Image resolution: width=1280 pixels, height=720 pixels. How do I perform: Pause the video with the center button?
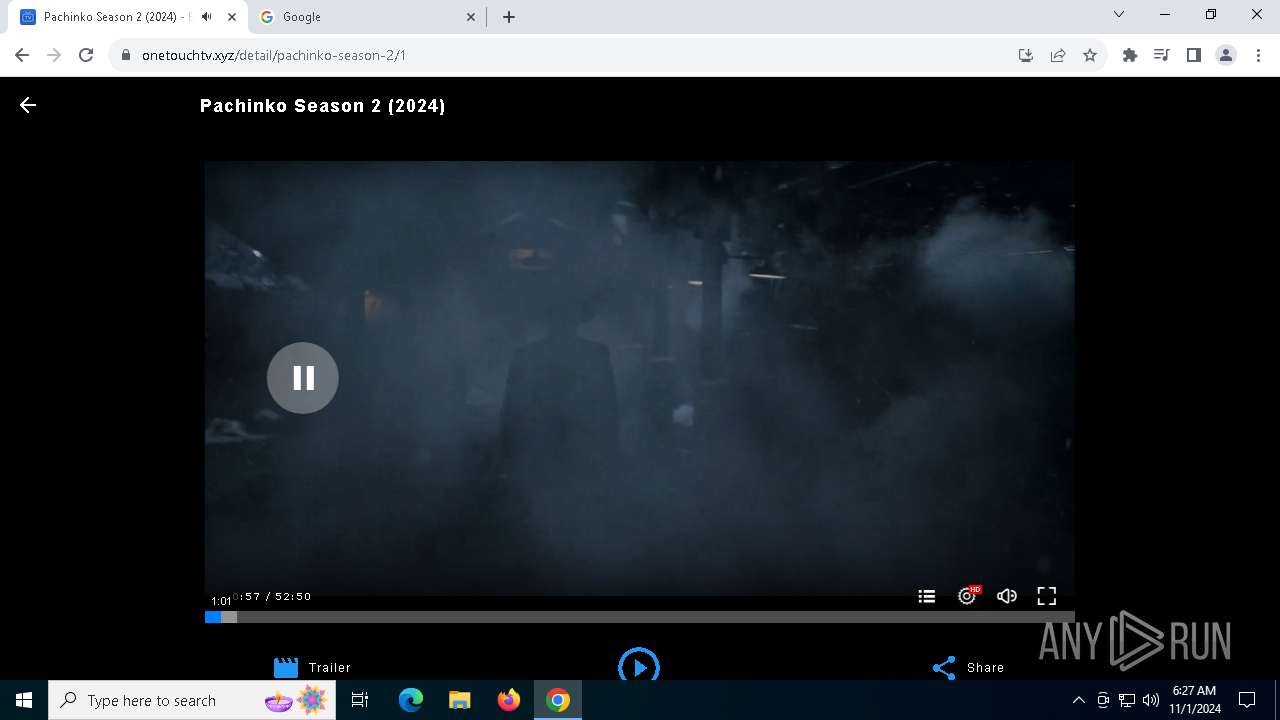303,378
